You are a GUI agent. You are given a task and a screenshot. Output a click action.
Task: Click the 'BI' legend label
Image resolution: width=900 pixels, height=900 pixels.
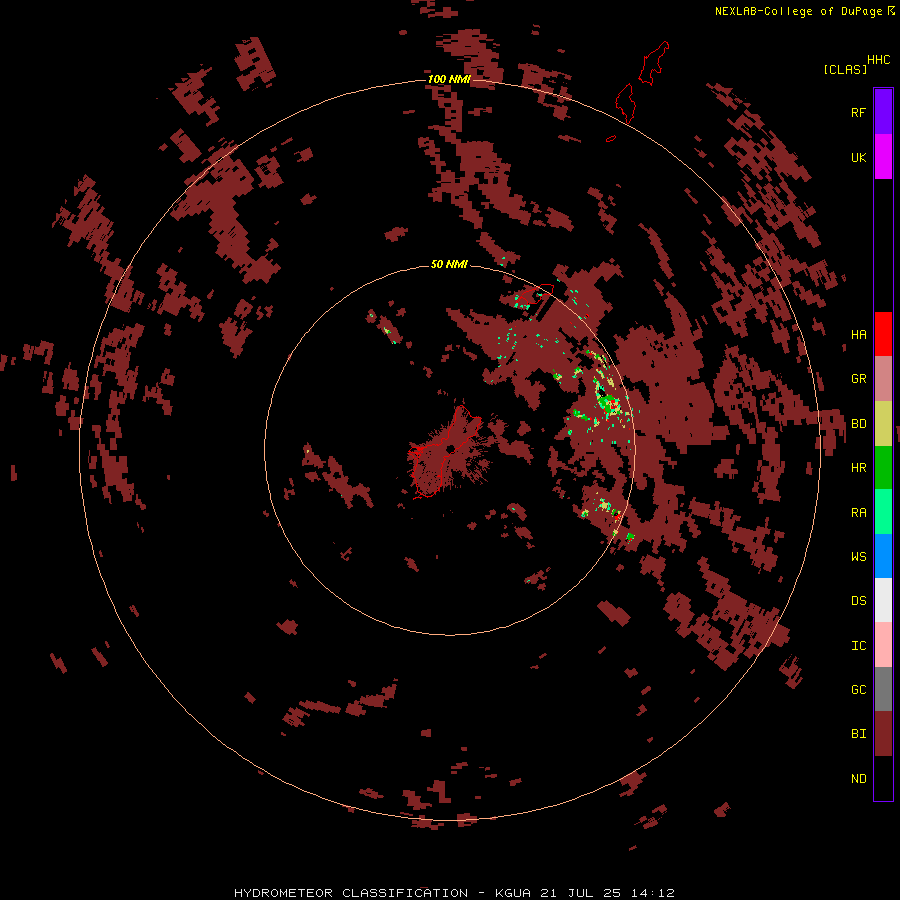858,734
